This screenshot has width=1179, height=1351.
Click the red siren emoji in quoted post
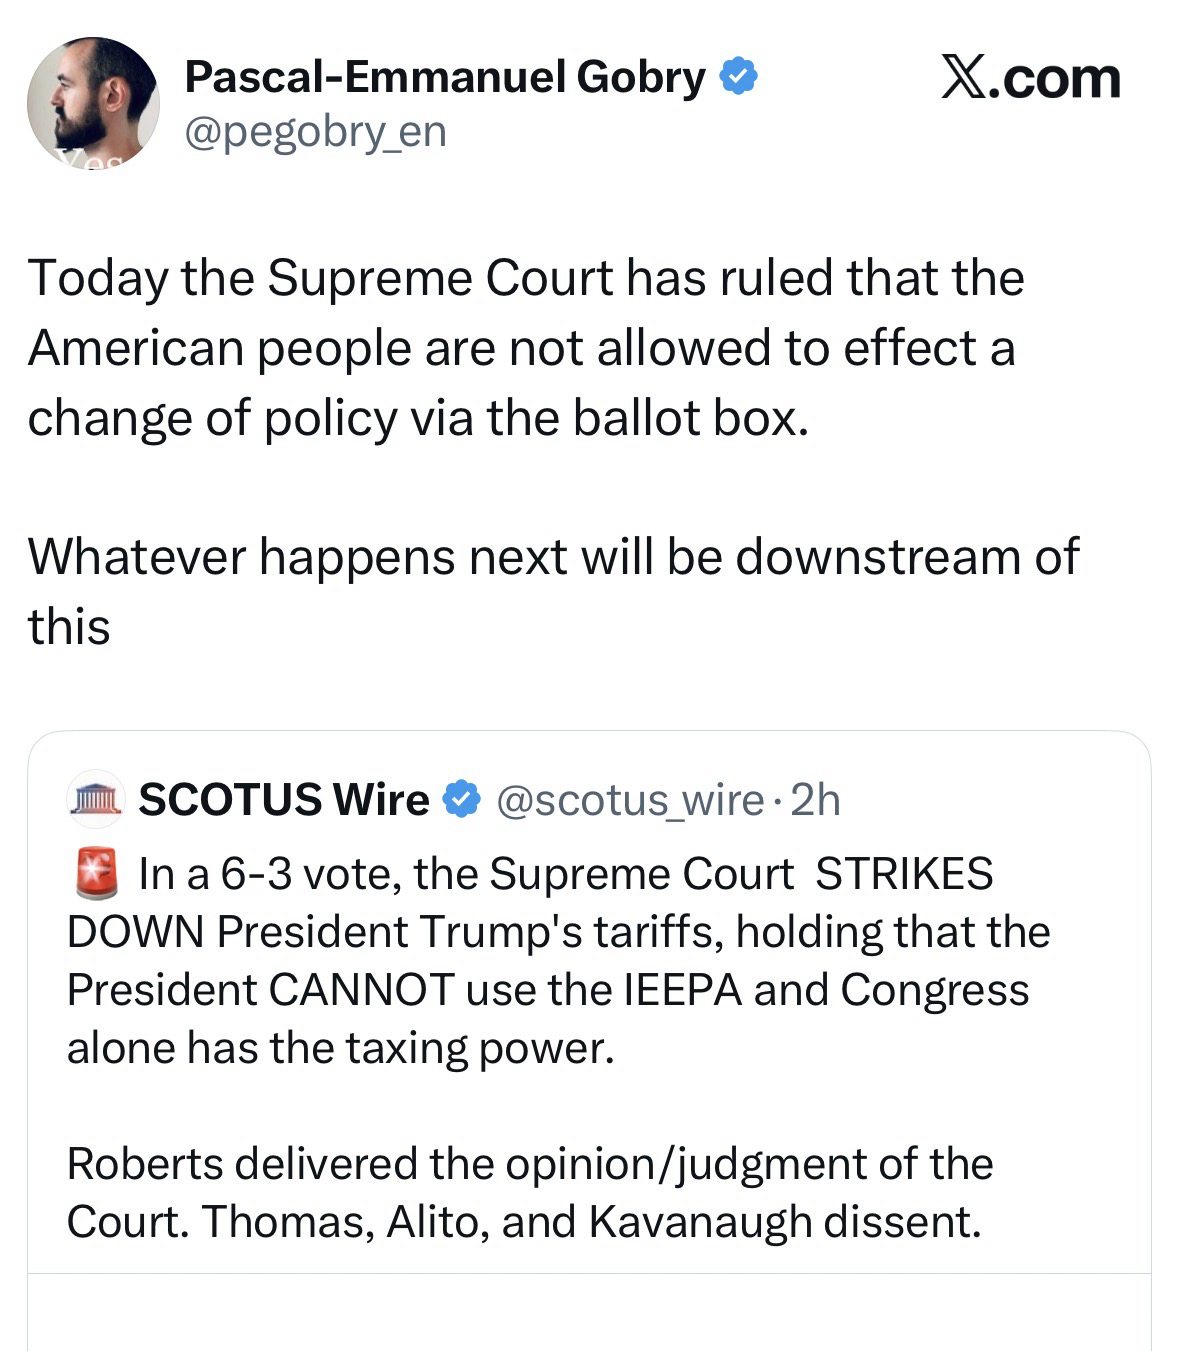pyautogui.click(x=96, y=874)
